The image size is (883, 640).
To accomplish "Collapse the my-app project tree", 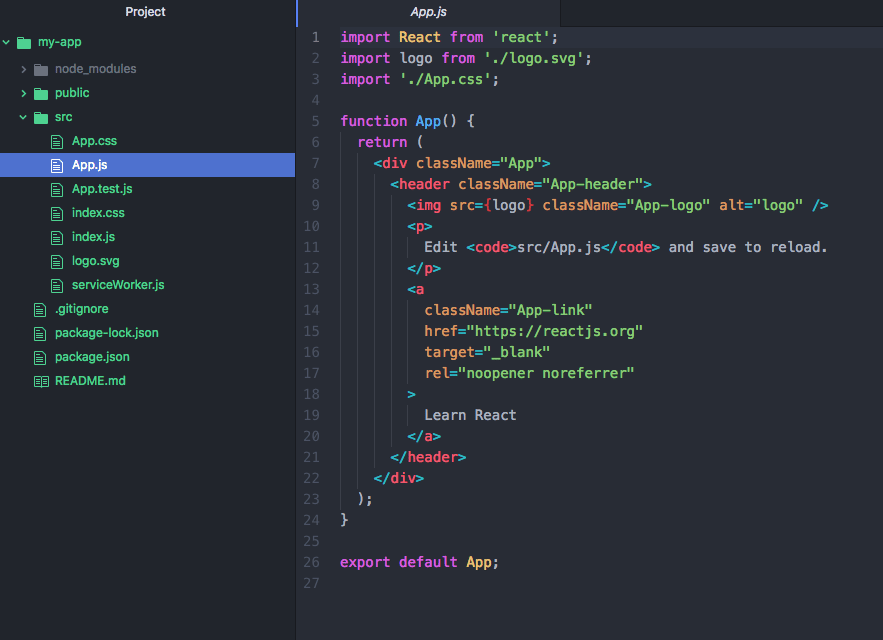I will tap(7, 42).
